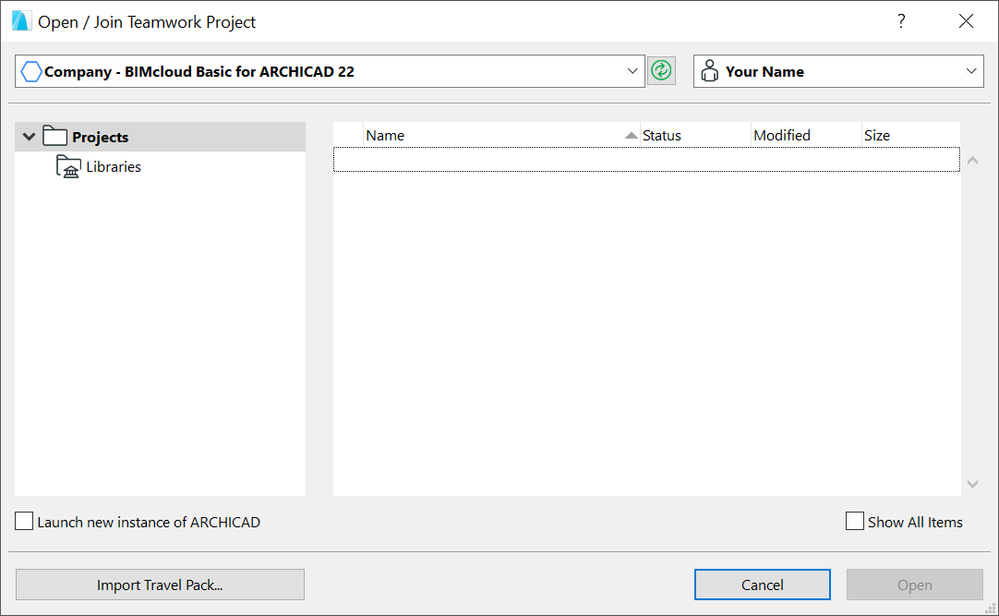The height and width of the screenshot is (616, 999).
Task: Click the Libraries folder icon
Action: point(68,166)
